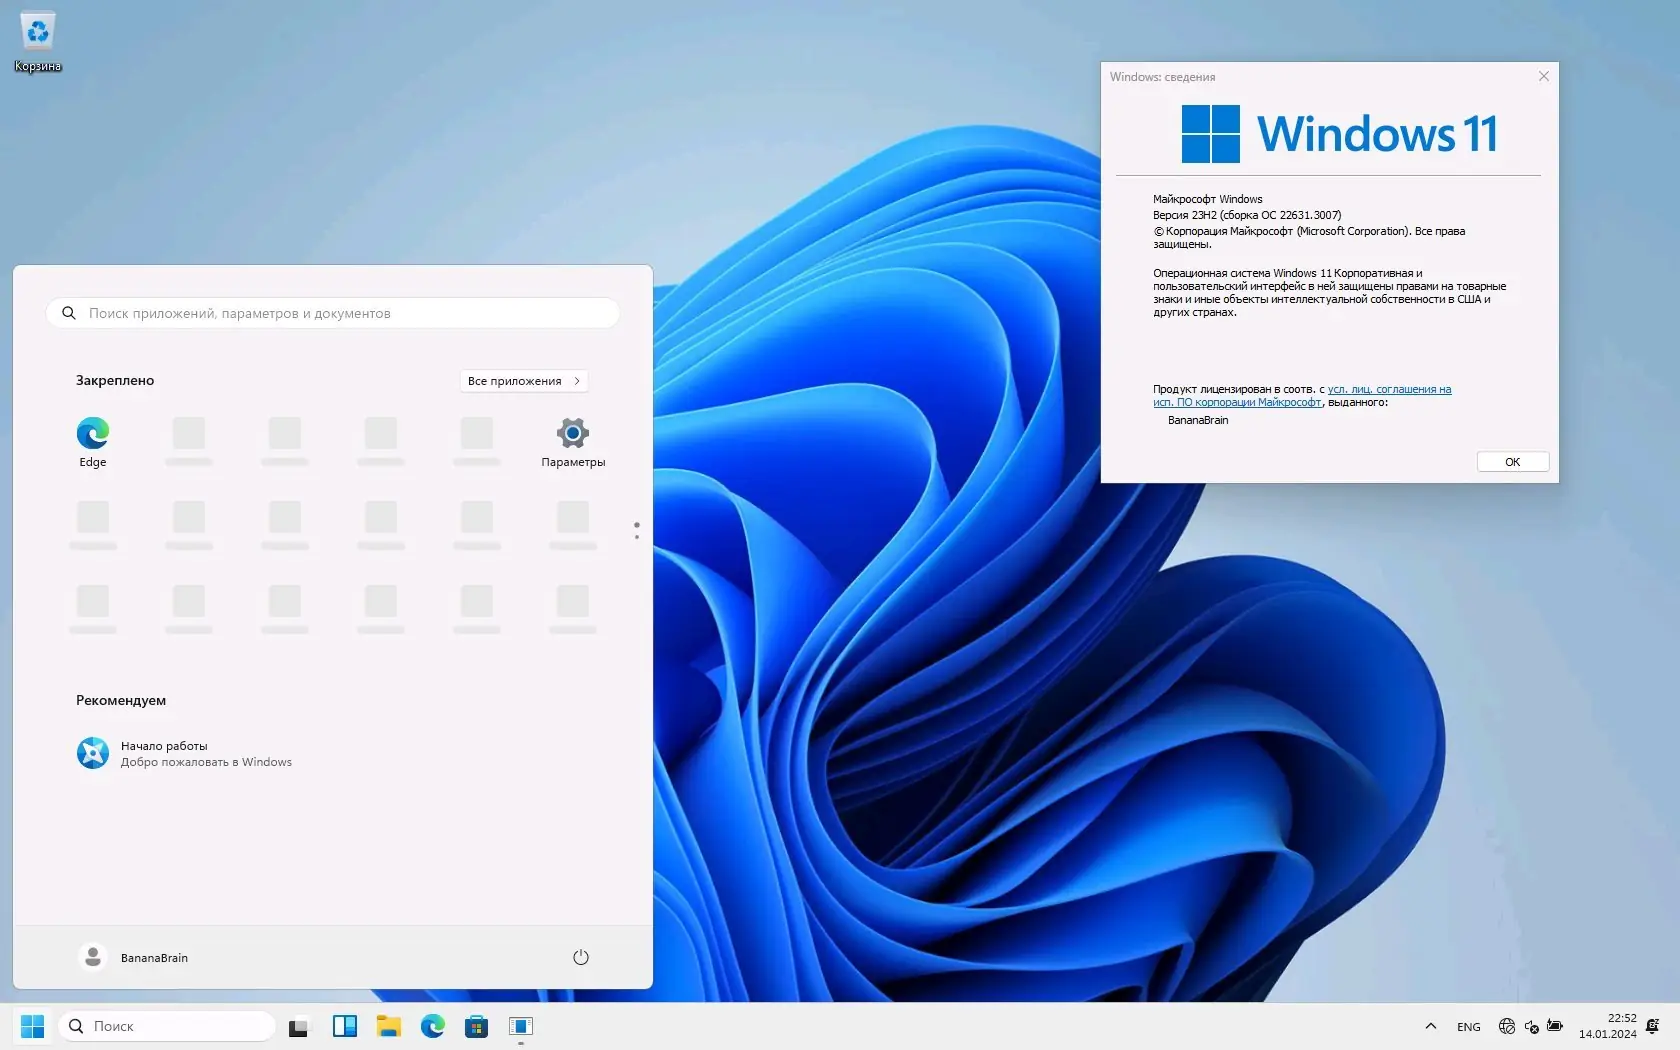The height and width of the screenshot is (1050, 1680).
Task: Open the clock showing 22:52 14.01.2024
Action: pos(1608,1026)
